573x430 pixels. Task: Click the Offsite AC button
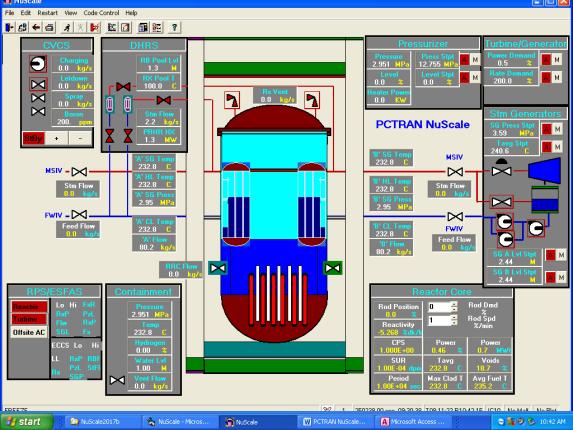29,332
